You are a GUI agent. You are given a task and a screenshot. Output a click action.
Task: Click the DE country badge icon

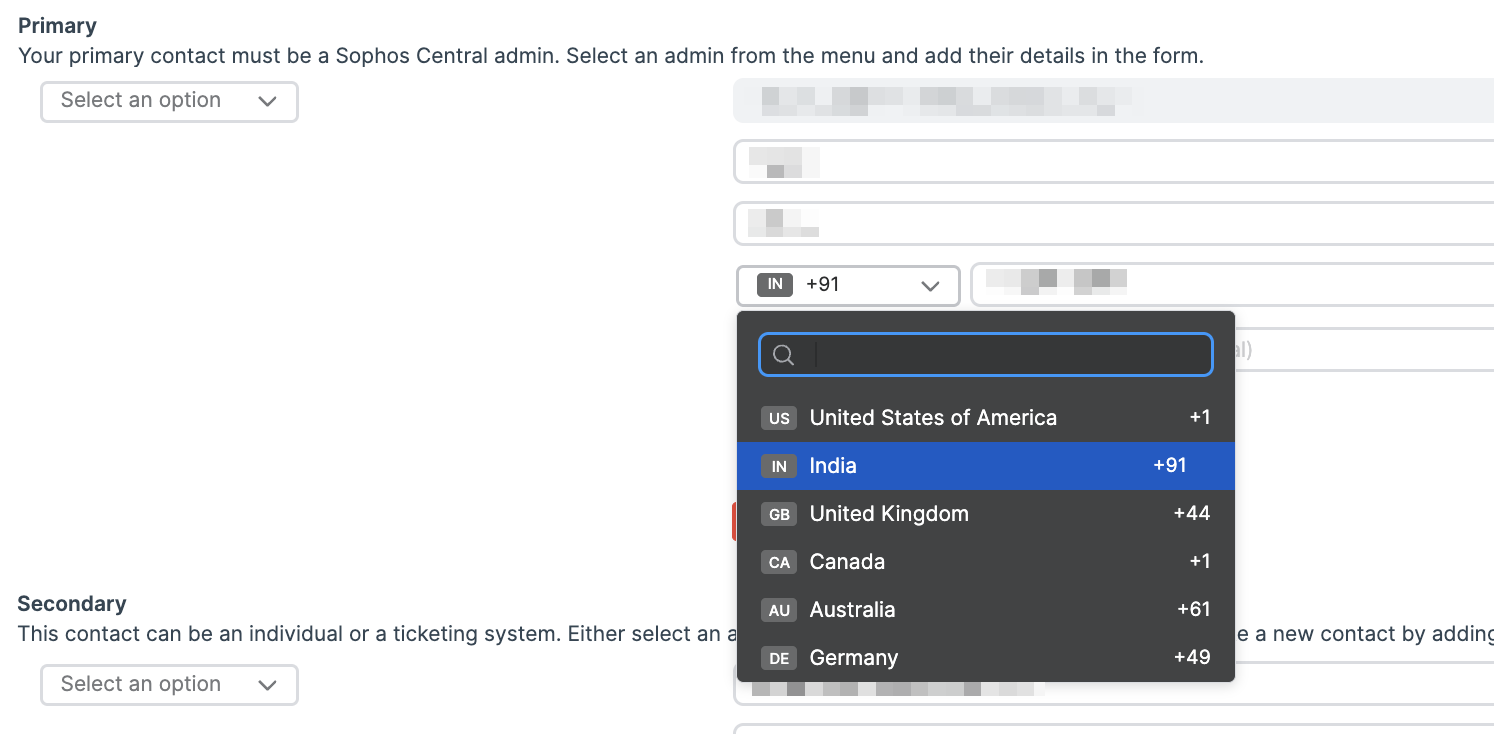pyautogui.click(x=779, y=658)
